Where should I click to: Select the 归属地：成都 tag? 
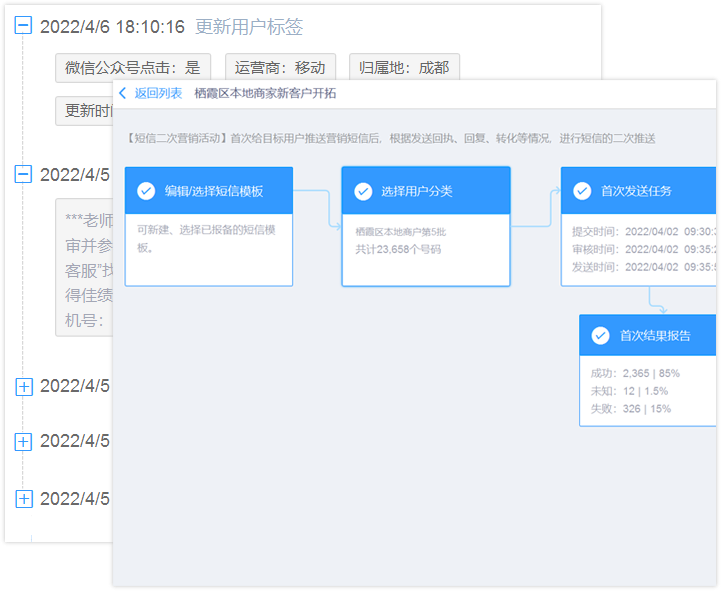405,68
